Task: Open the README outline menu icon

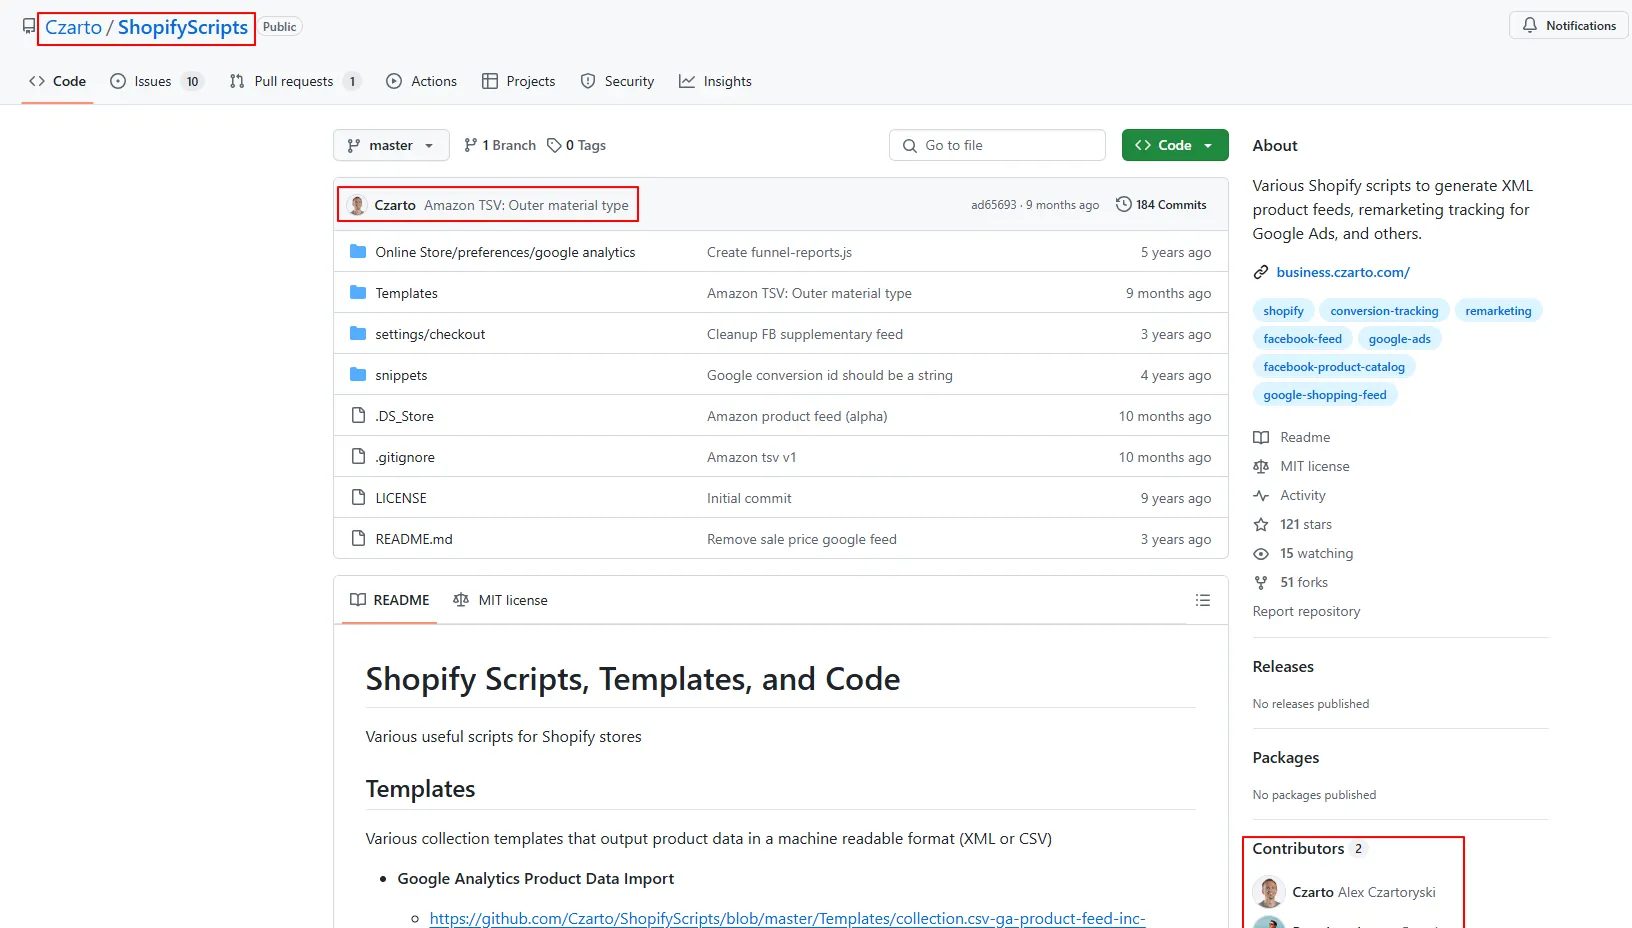Action: [1203, 600]
